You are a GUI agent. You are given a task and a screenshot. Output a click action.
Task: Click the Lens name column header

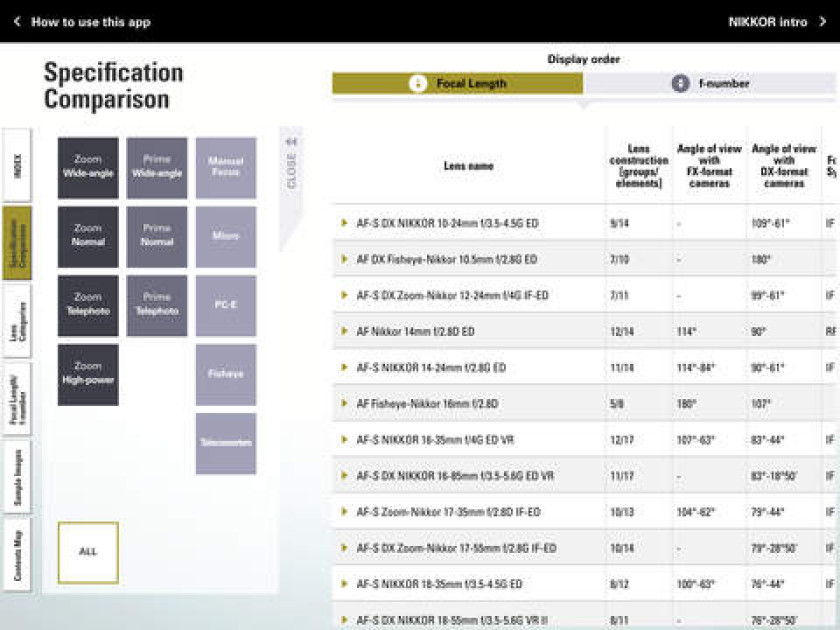[469, 166]
